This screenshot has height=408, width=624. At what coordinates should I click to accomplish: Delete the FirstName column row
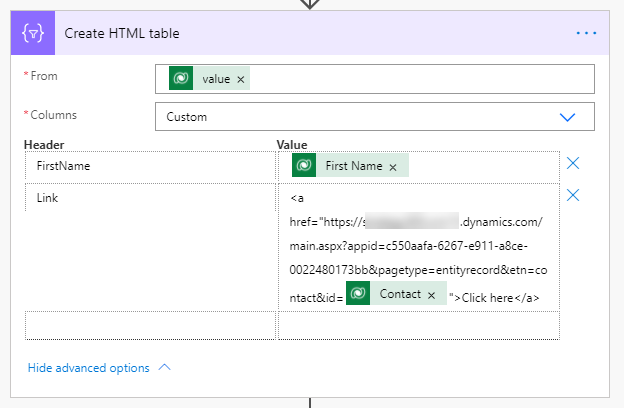click(x=573, y=163)
